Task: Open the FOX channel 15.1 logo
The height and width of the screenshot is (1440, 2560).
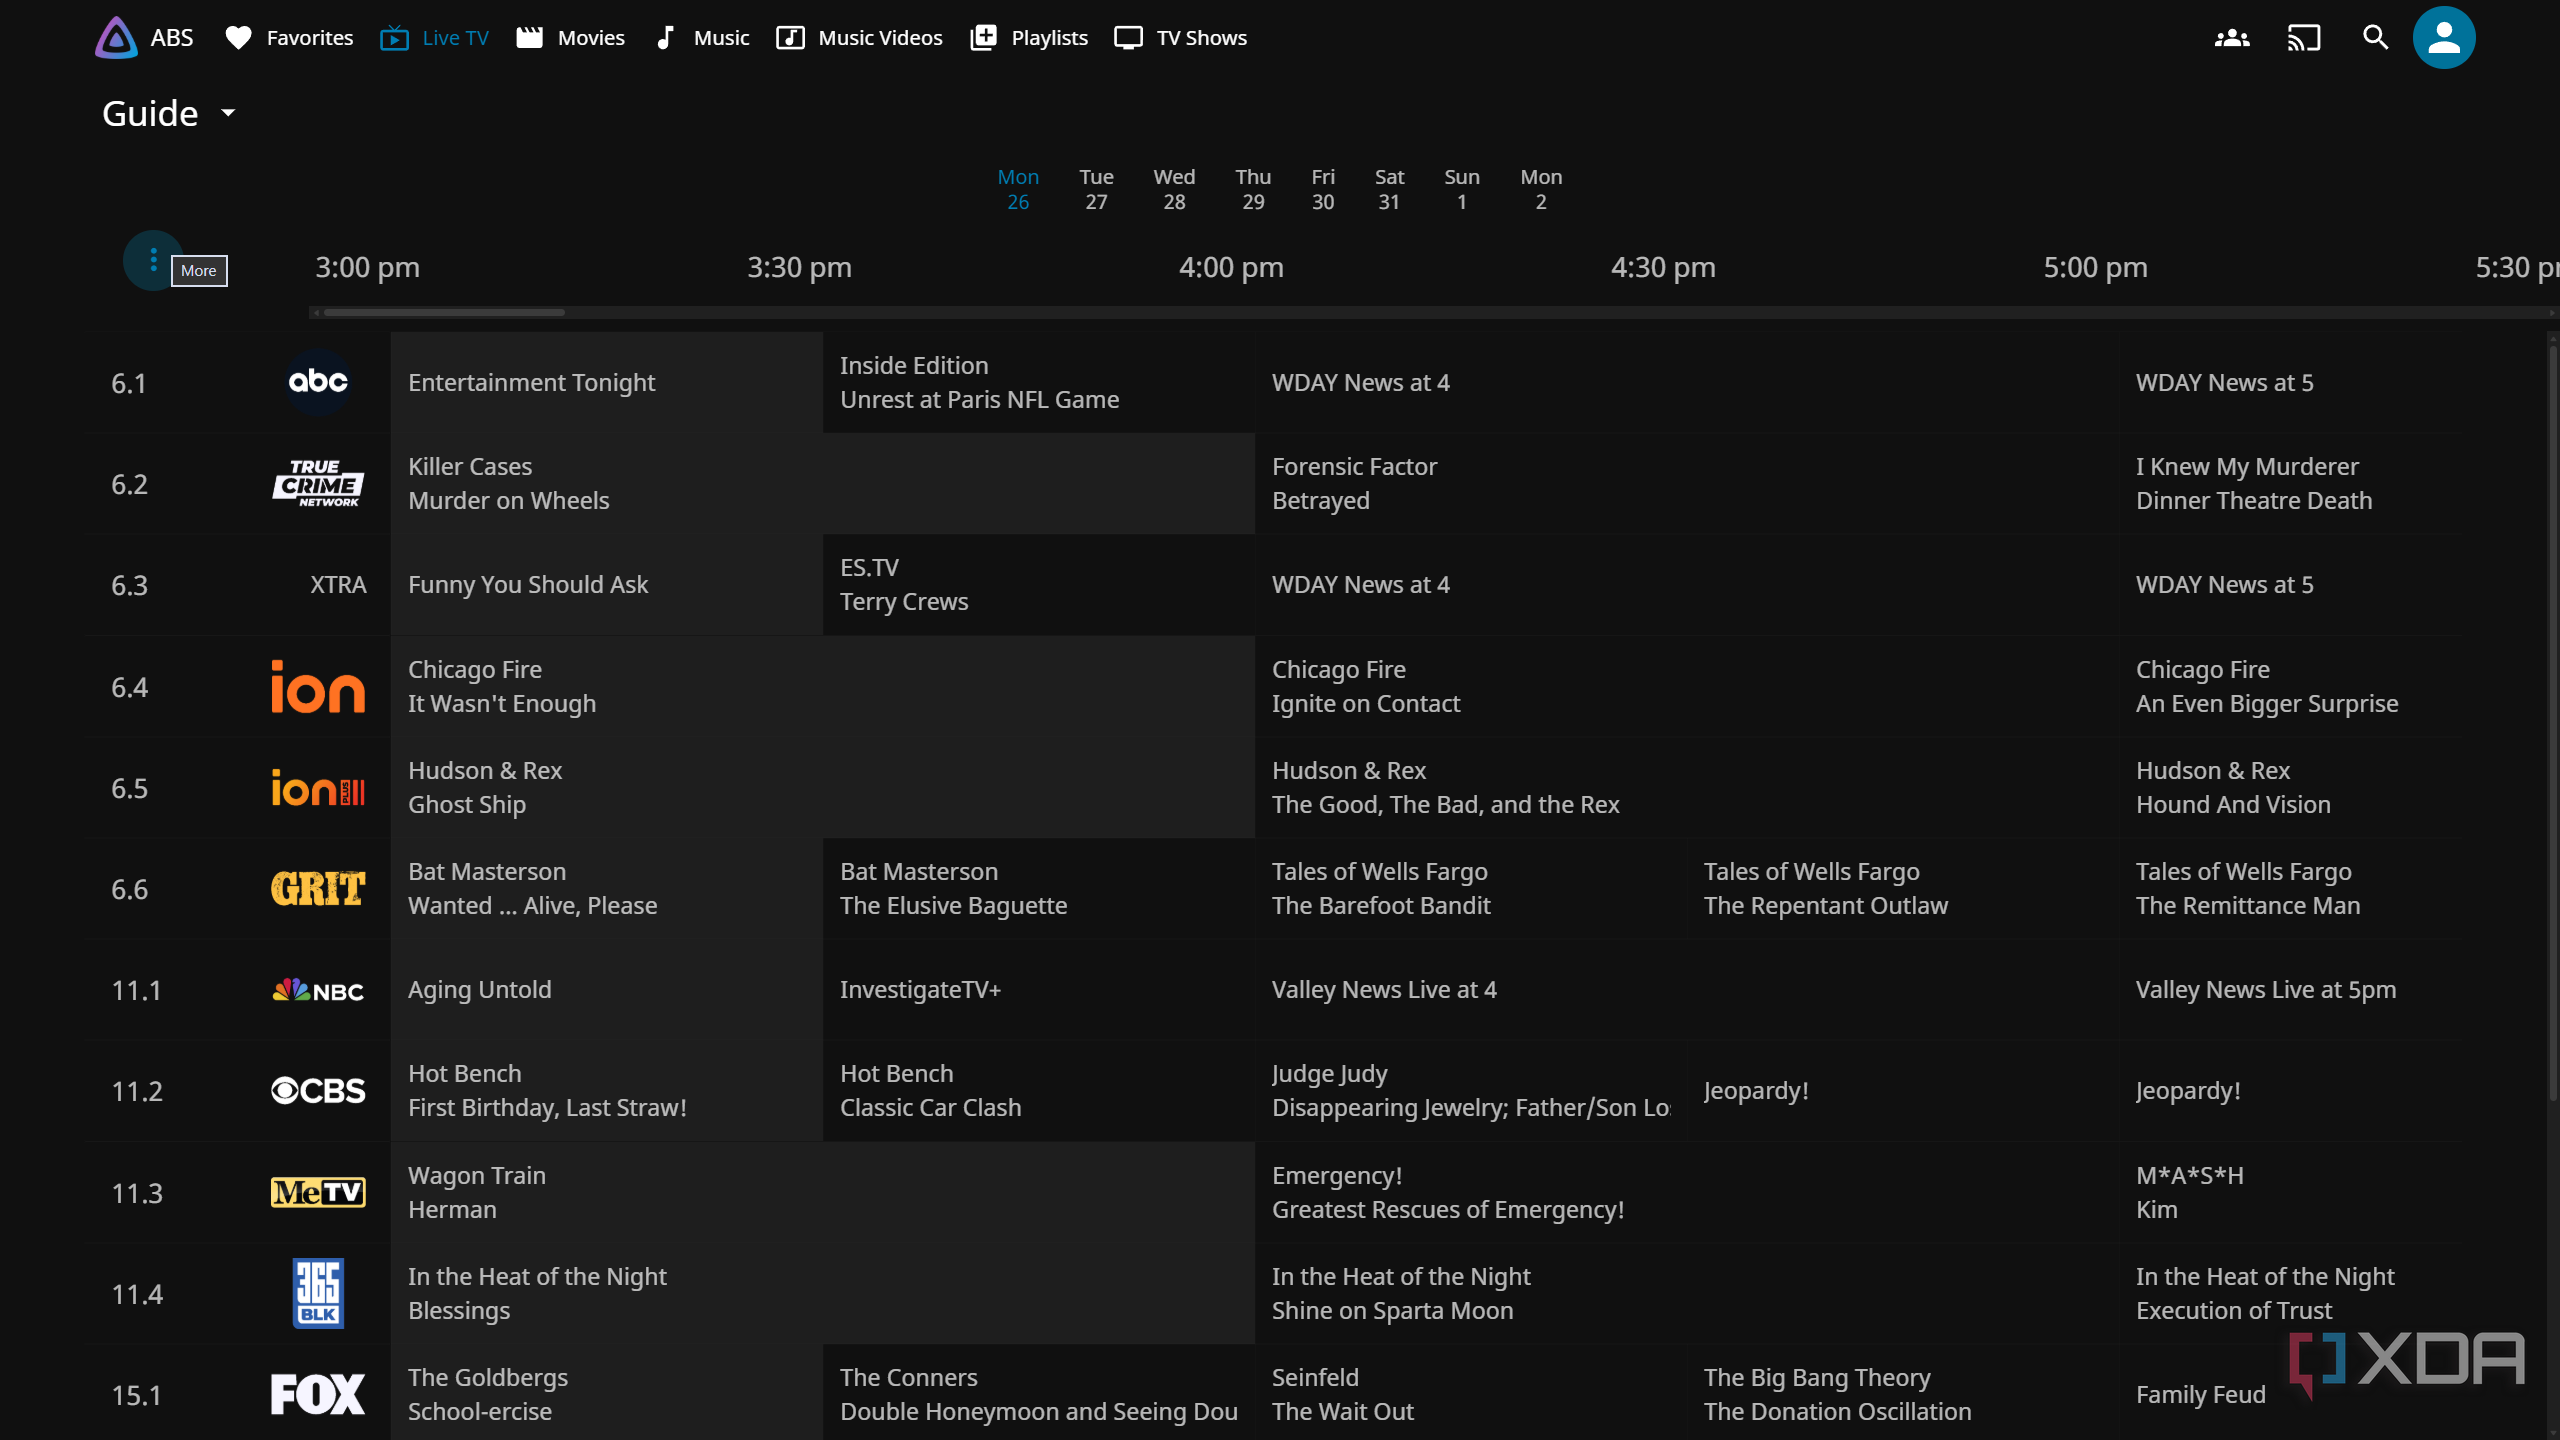Action: (x=318, y=1395)
